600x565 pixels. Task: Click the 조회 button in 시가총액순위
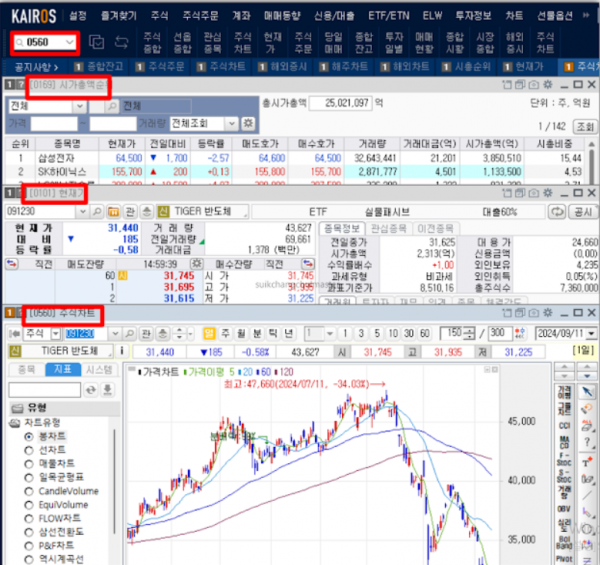[x=585, y=126]
